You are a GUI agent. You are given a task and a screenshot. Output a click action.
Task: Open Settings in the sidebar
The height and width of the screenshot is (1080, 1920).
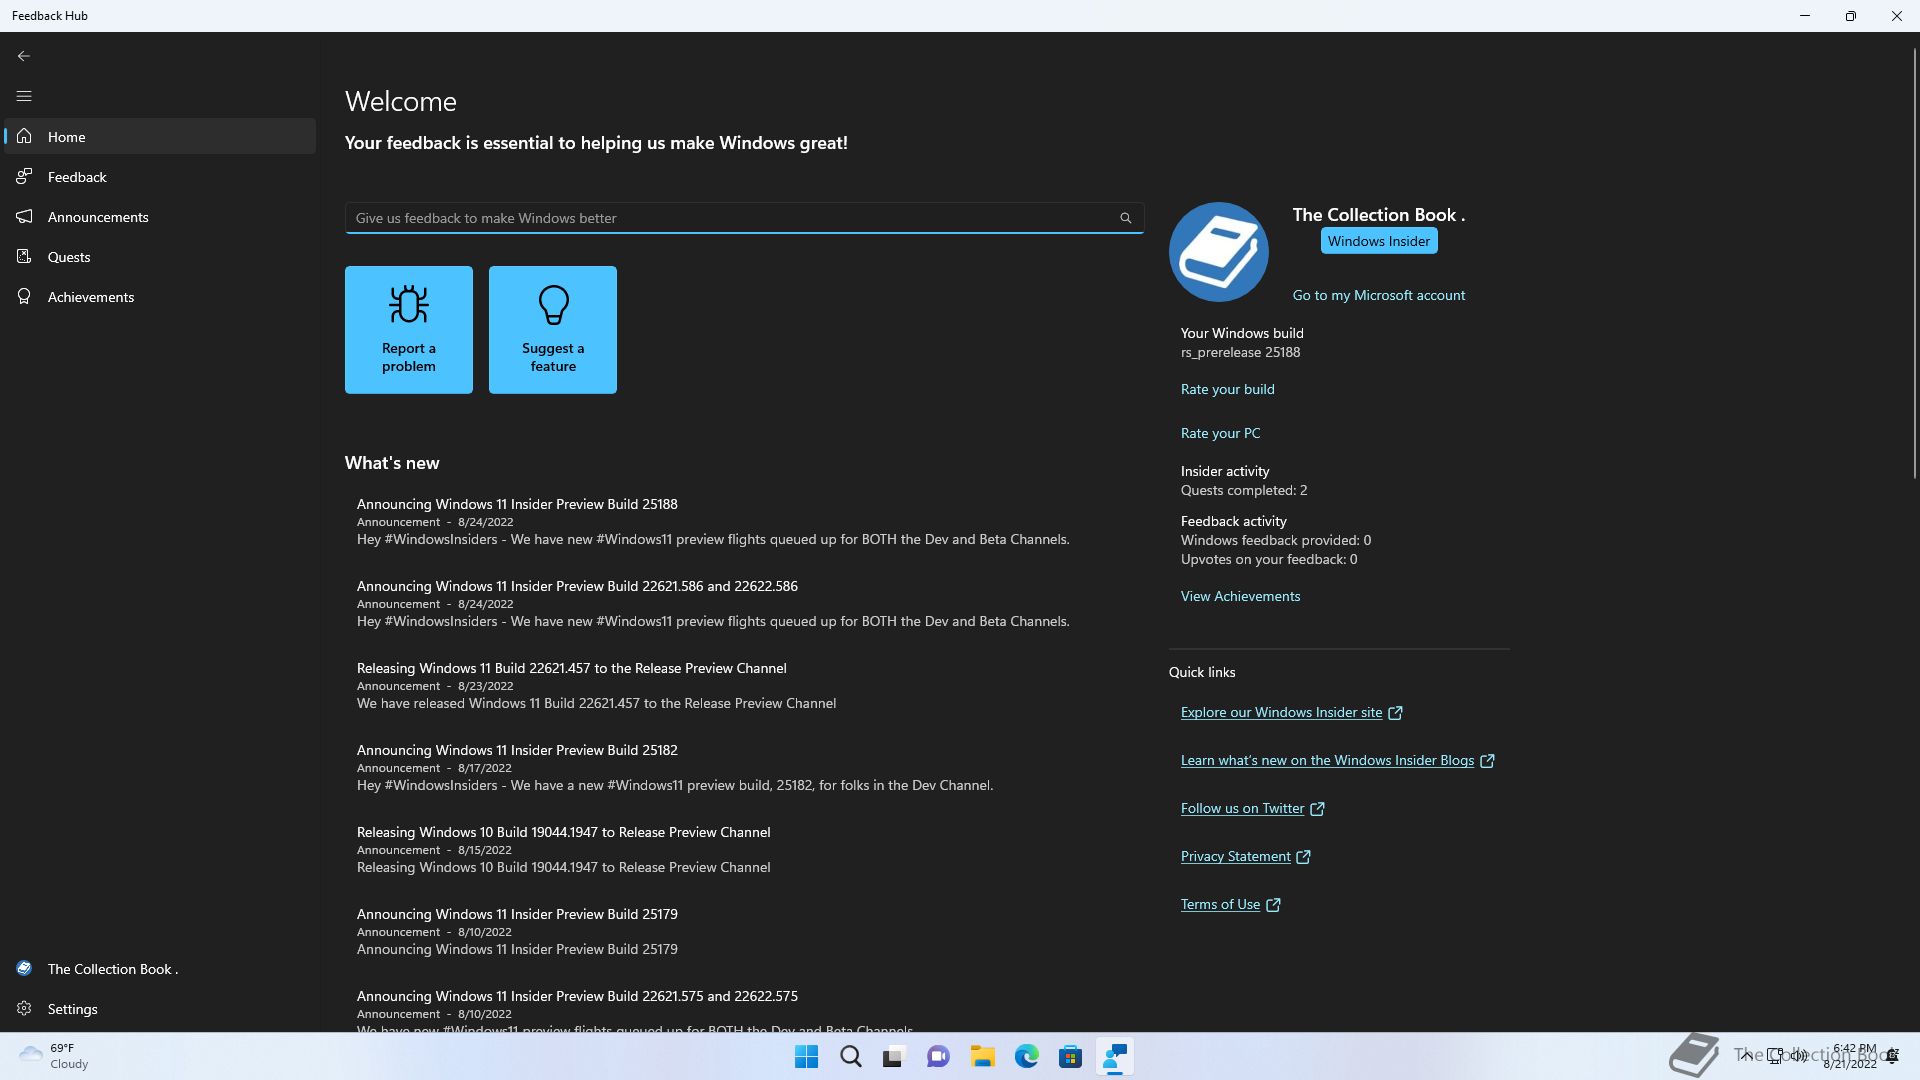coord(160,1009)
